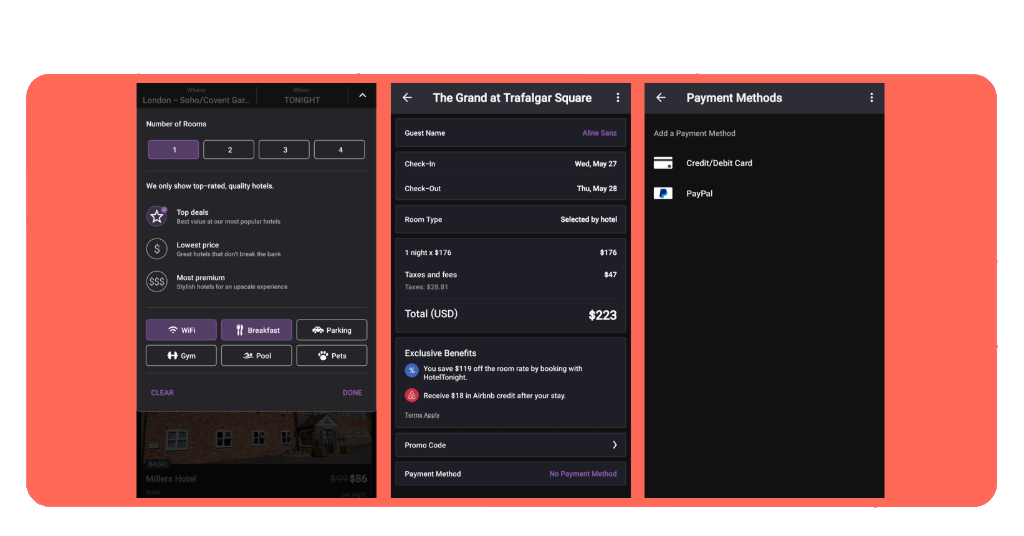Open the Room Type row Selected by hotel

(x=511, y=219)
